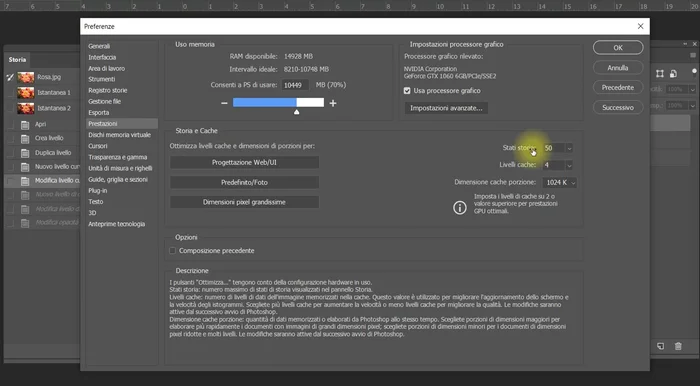The height and width of the screenshot is (386, 700).
Task: Select the Istantanea 1 snapshot thumbnail
Action: (x=25, y=93)
